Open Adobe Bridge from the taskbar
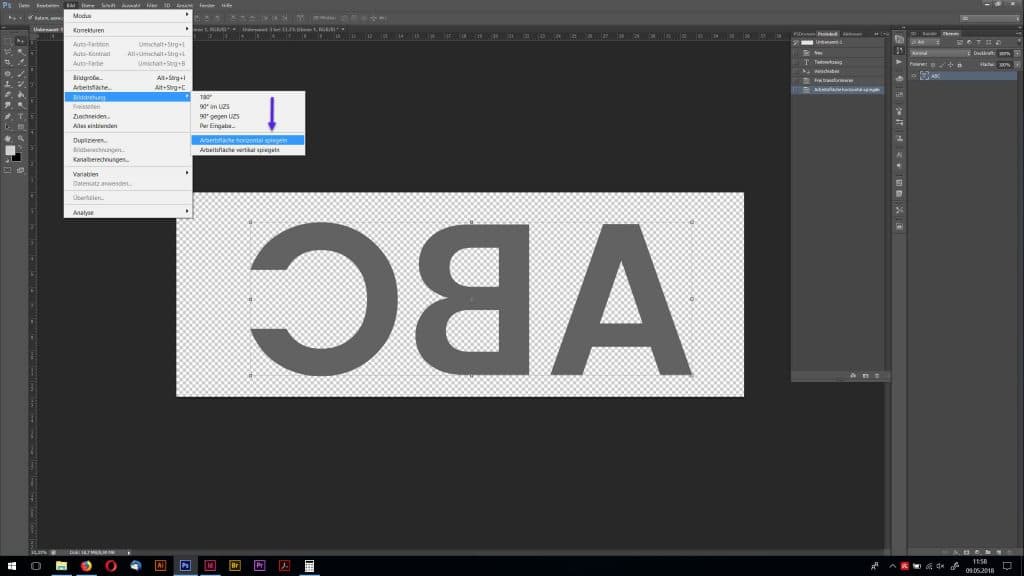1024x576 pixels. (235, 566)
